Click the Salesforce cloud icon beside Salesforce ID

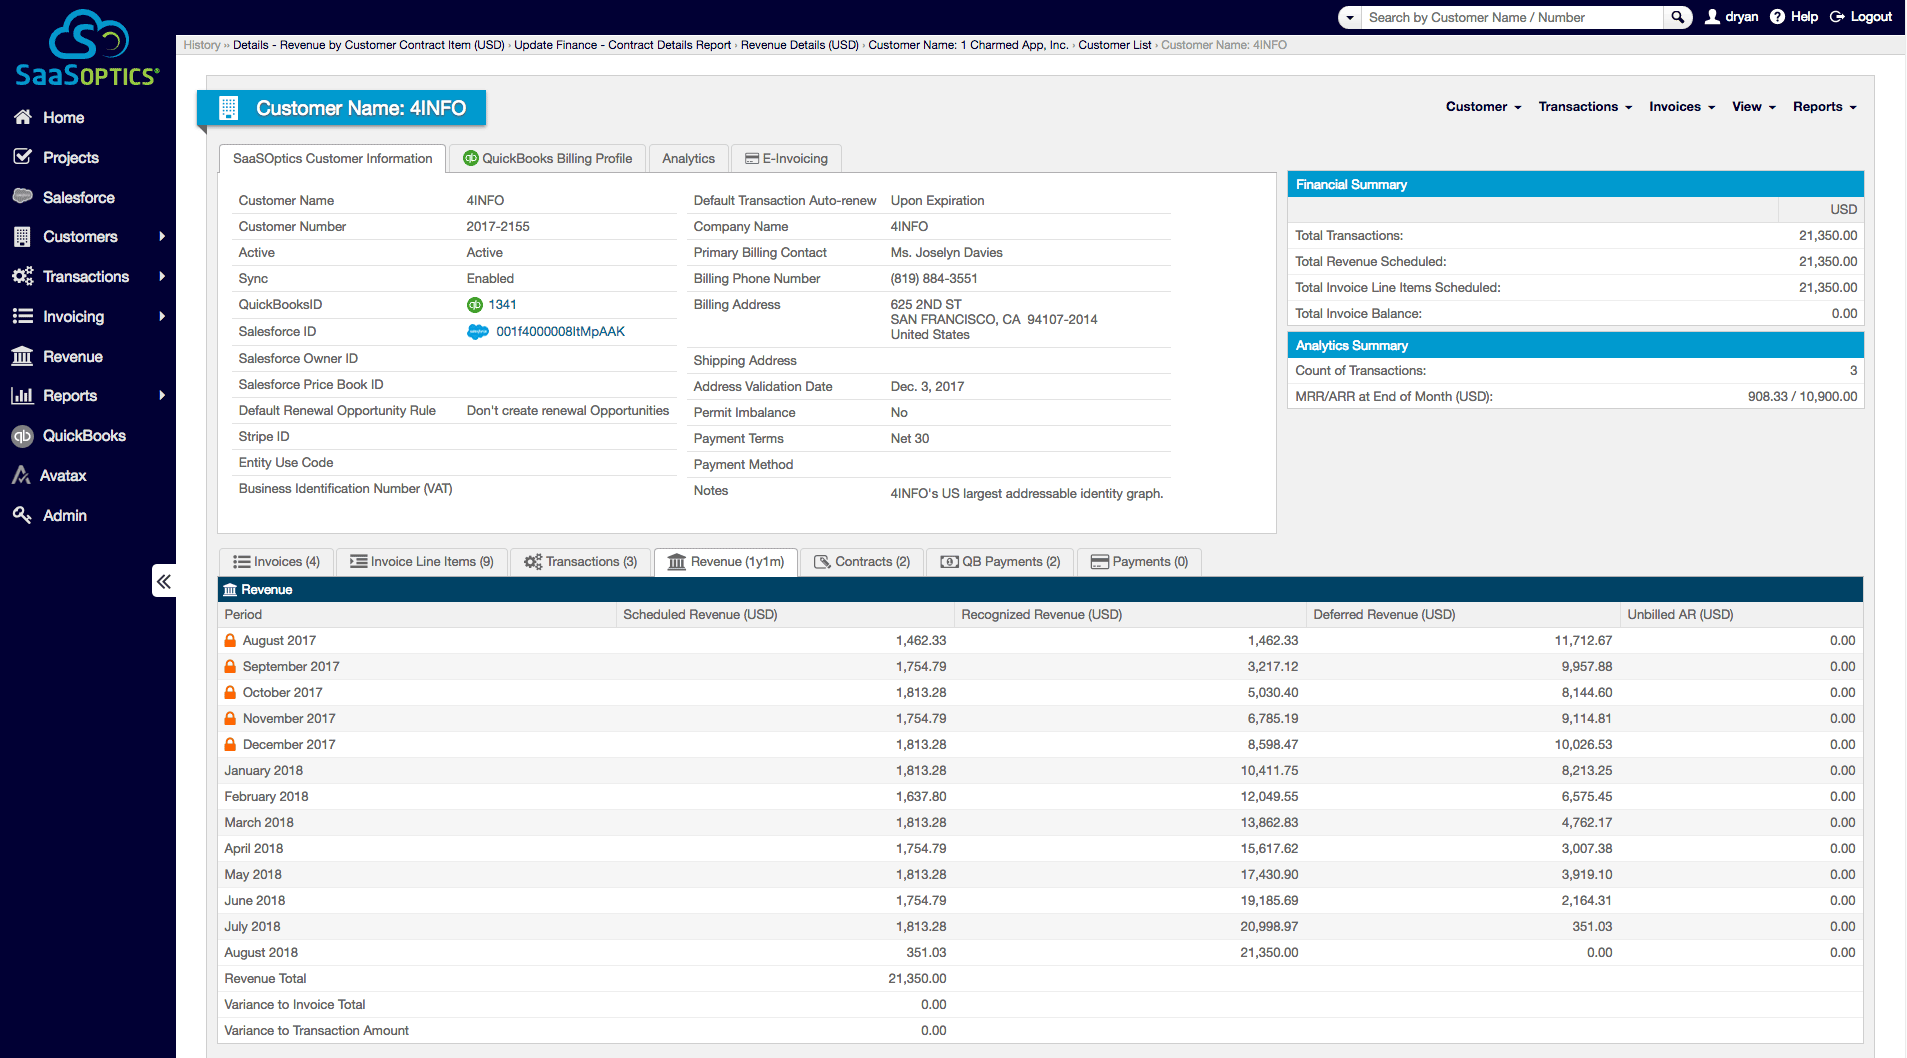(478, 332)
